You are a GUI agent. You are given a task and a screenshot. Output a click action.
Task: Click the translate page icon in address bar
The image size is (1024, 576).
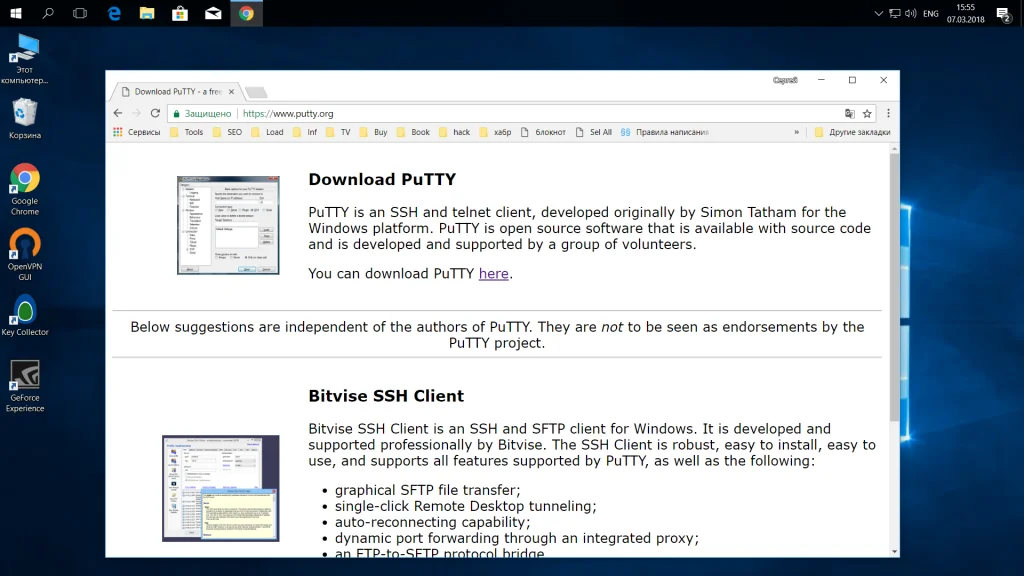850,114
